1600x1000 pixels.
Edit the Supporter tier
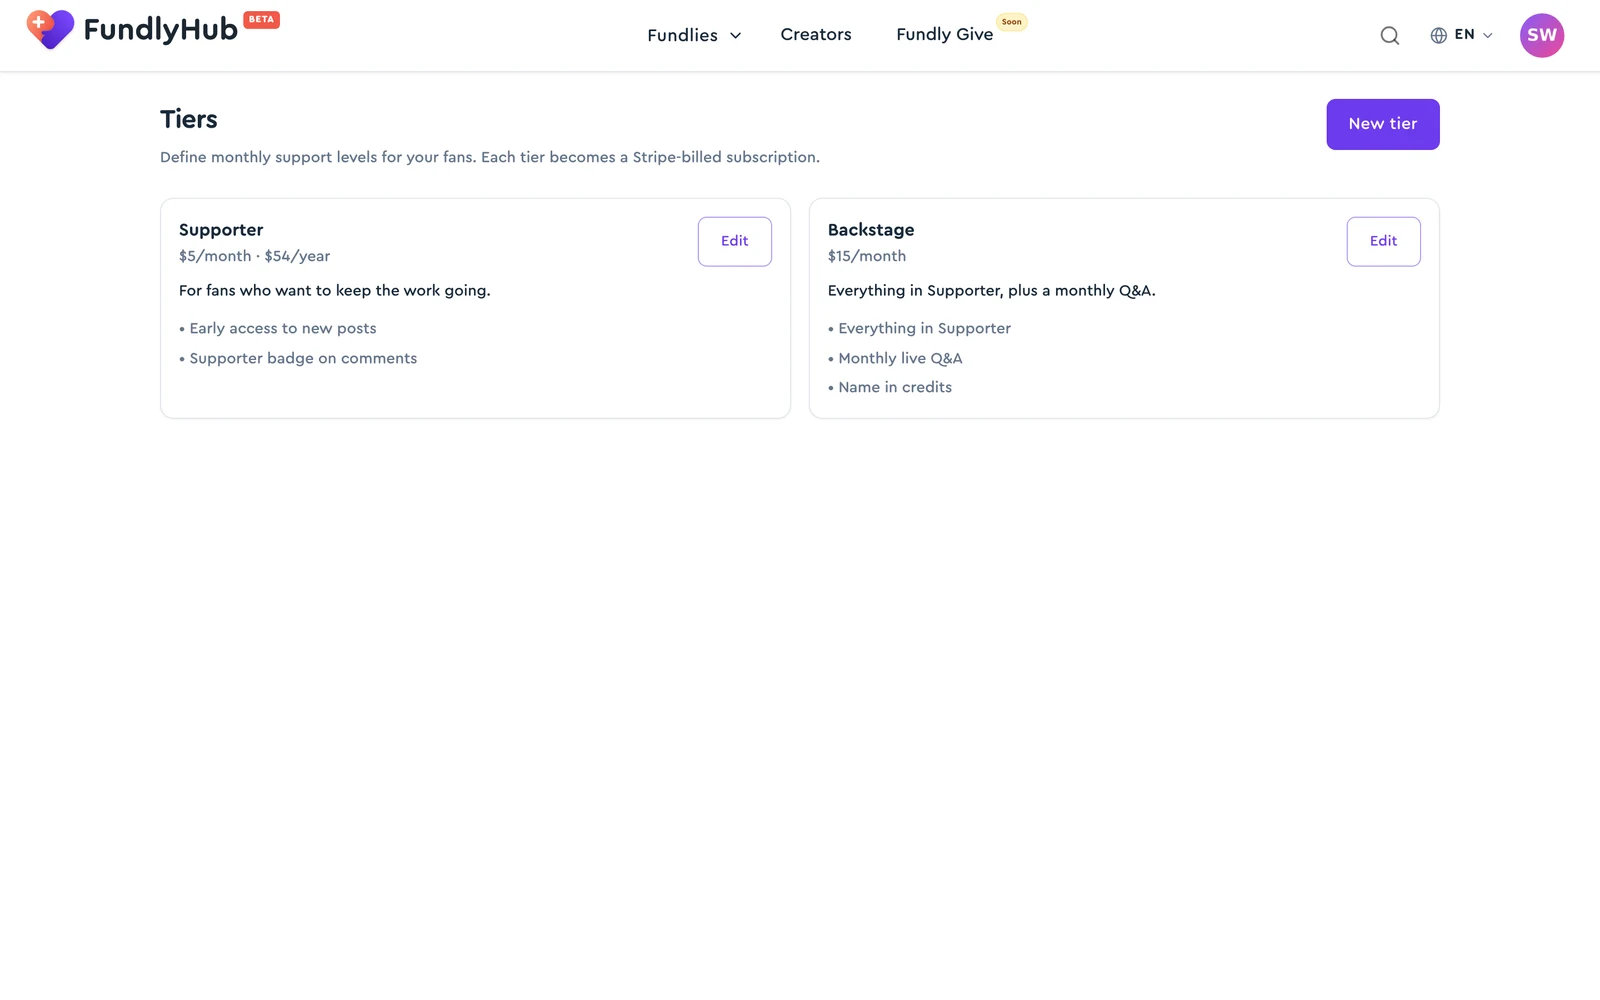[735, 241]
